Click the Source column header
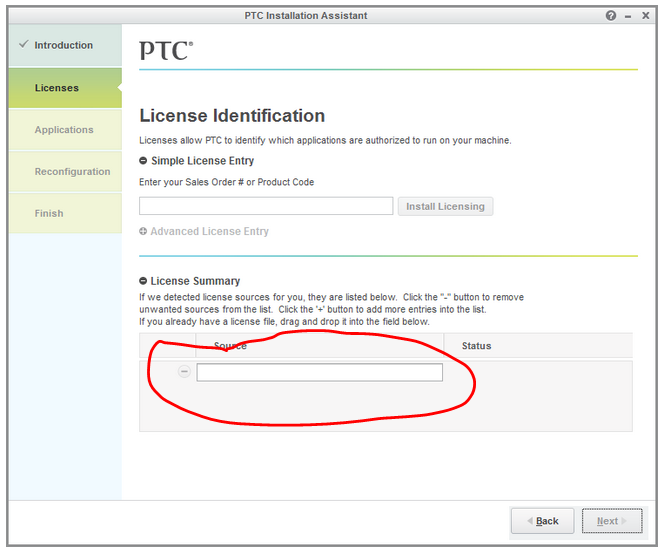The width and height of the screenshot is (666, 552). (x=319, y=345)
